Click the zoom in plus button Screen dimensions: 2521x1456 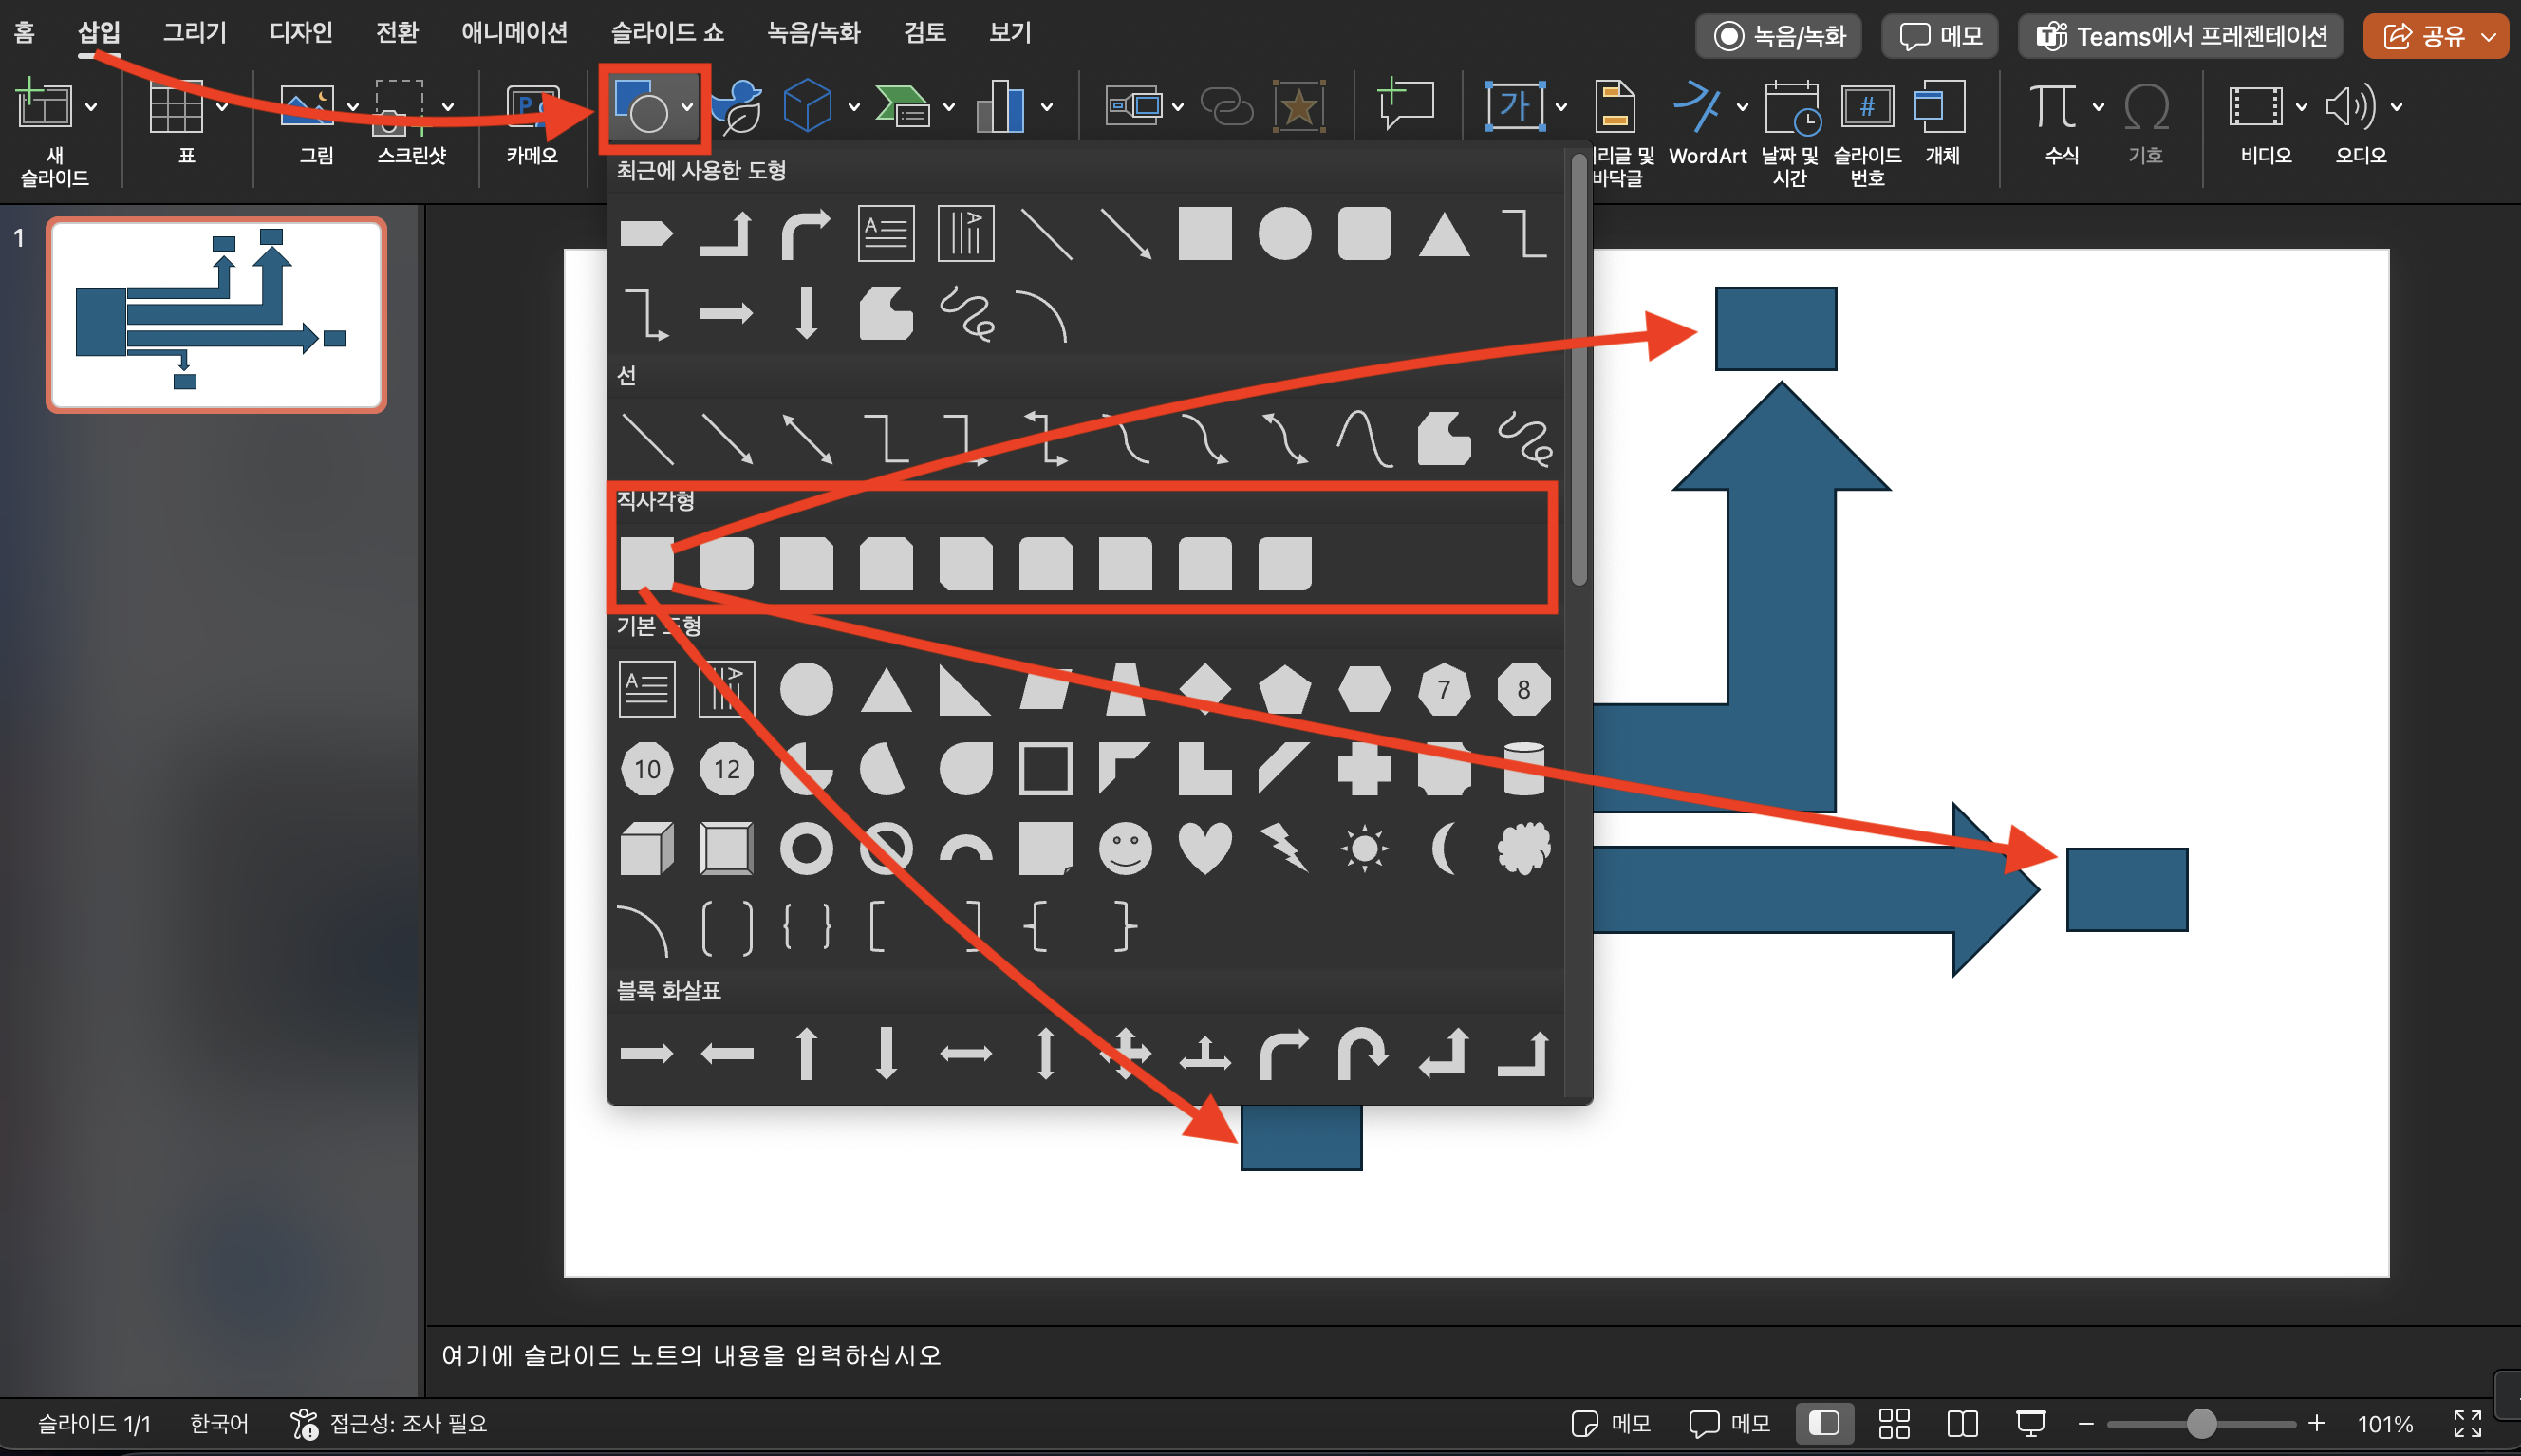[2316, 1423]
